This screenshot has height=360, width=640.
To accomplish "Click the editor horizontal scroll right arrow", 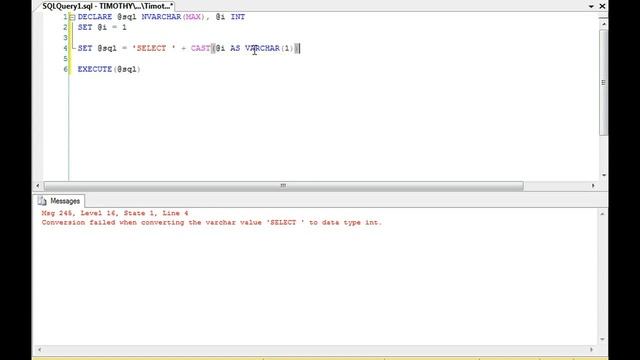I will [x=593, y=186].
